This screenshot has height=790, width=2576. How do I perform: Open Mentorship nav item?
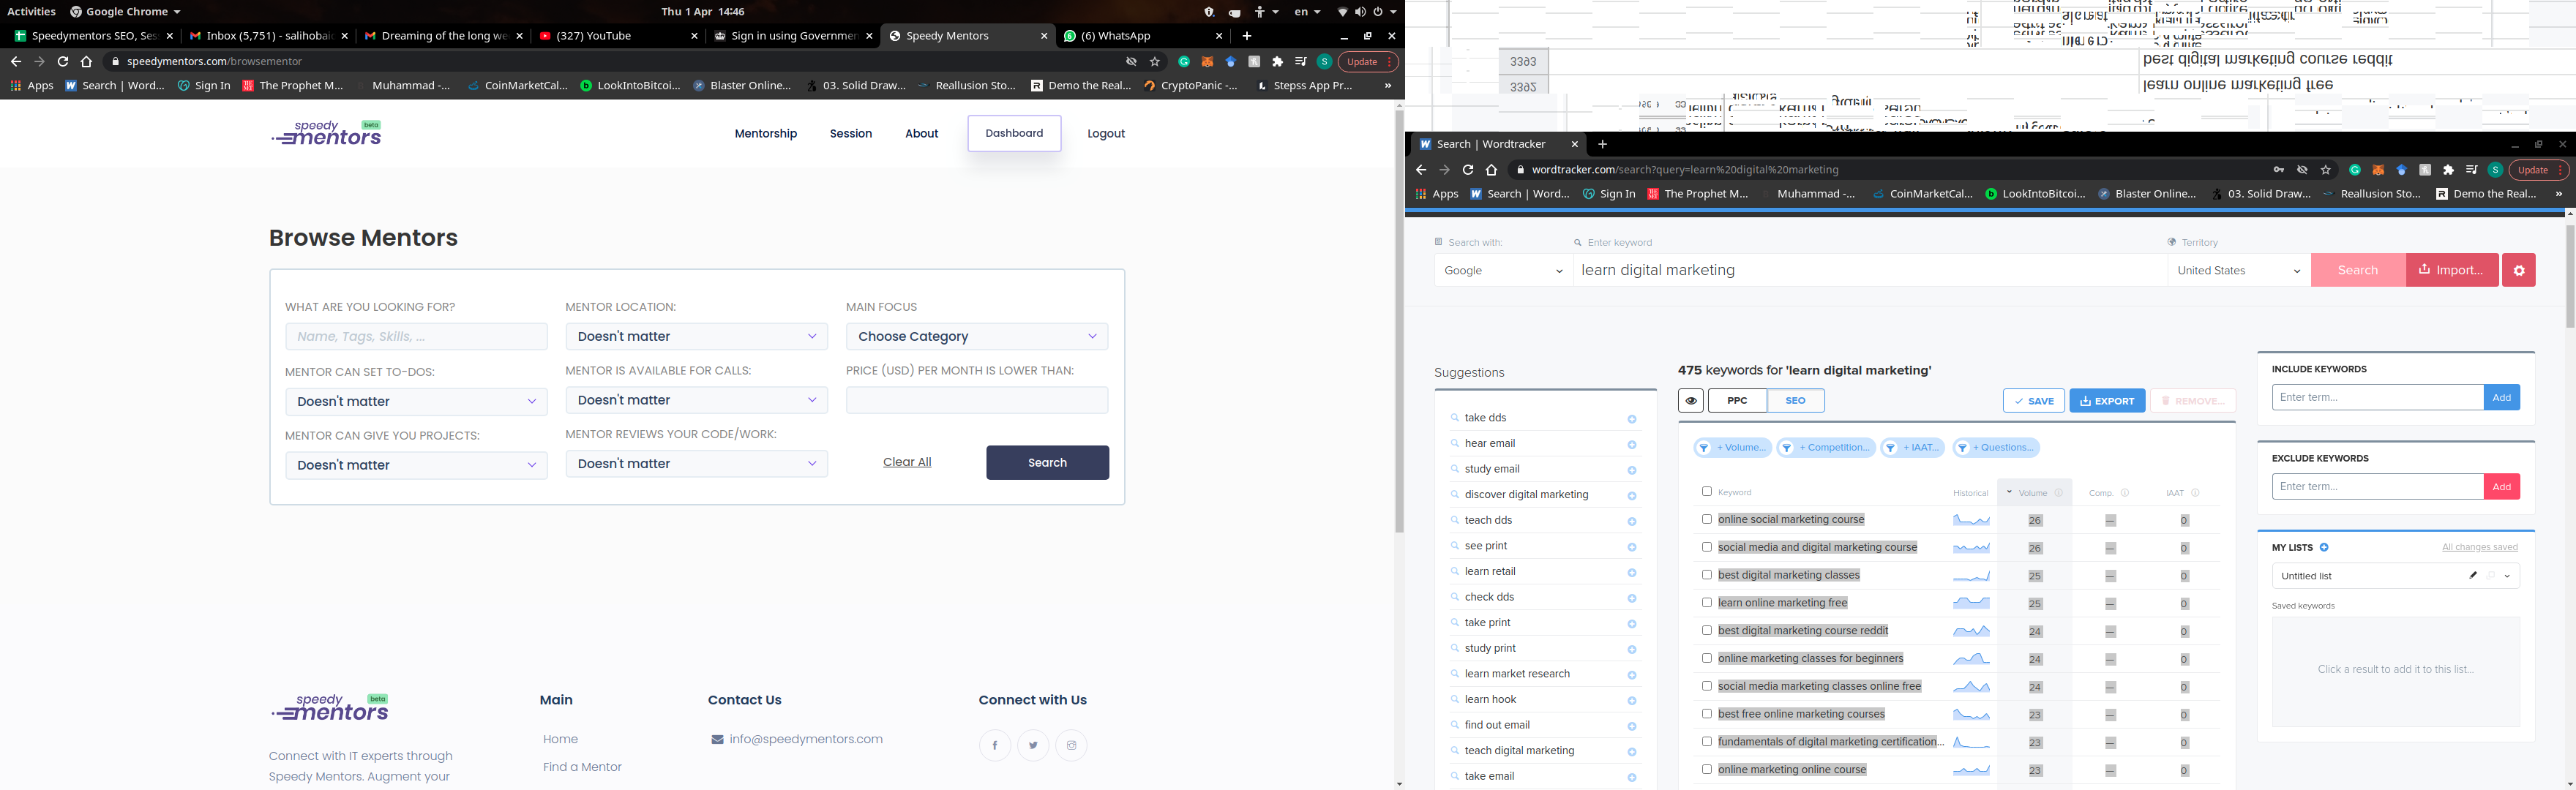766,133
